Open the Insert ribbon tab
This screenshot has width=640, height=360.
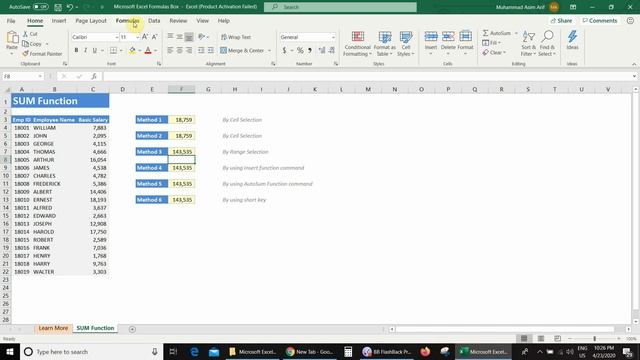59,20
